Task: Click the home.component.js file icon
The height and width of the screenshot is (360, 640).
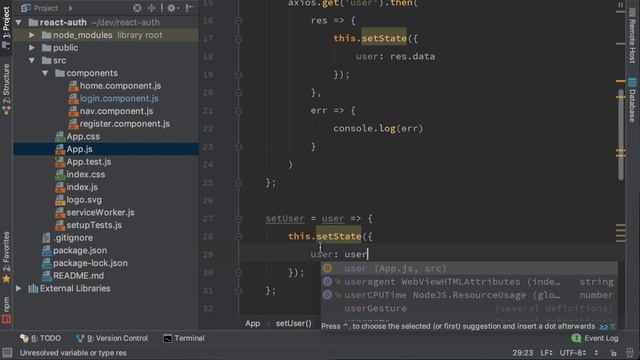Action: click(x=73, y=86)
